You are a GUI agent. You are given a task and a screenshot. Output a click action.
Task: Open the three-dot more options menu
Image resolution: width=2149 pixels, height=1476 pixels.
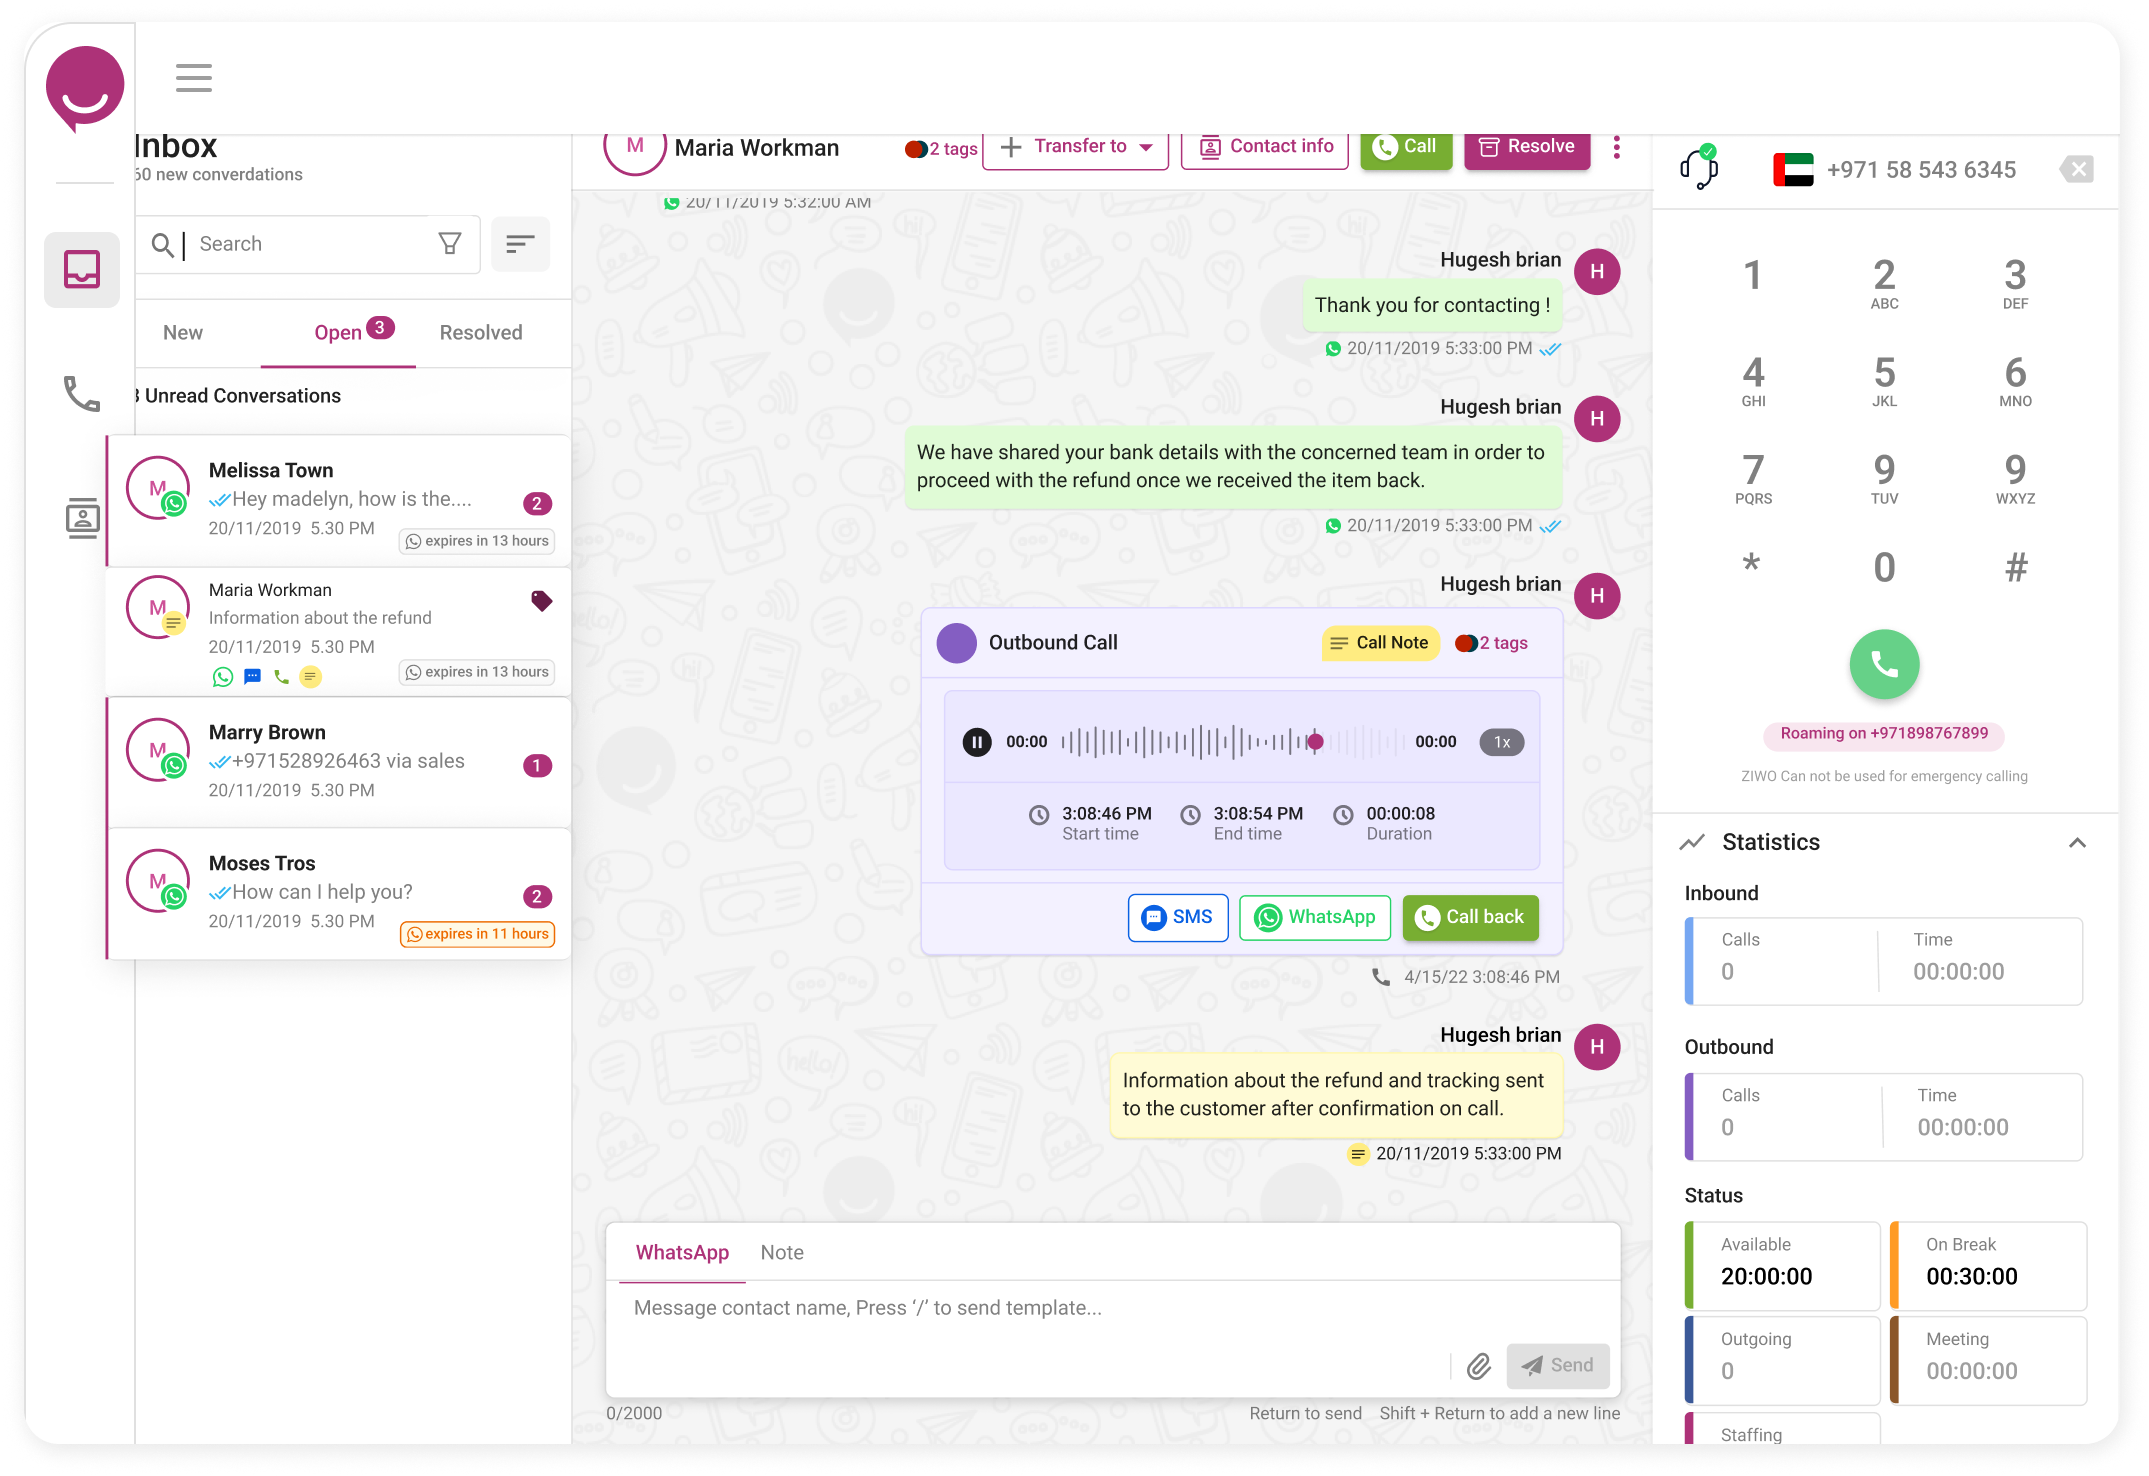point(1616,148)
